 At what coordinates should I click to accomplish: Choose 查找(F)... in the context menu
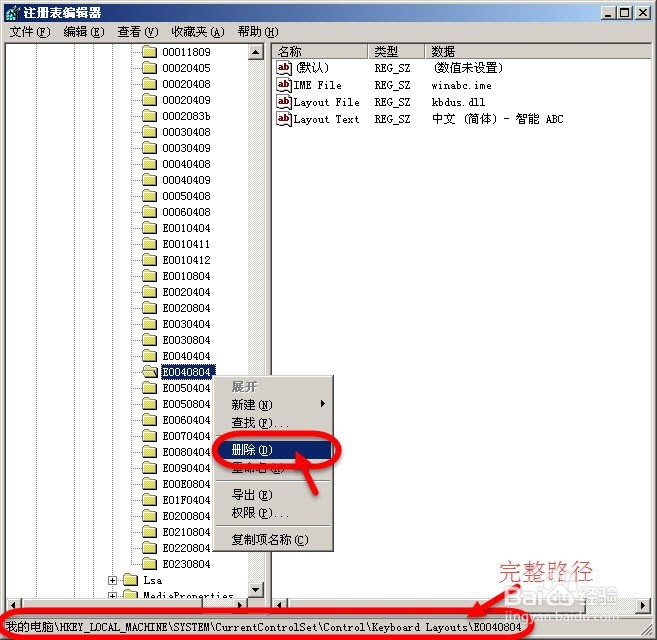(x=274, y=422)
